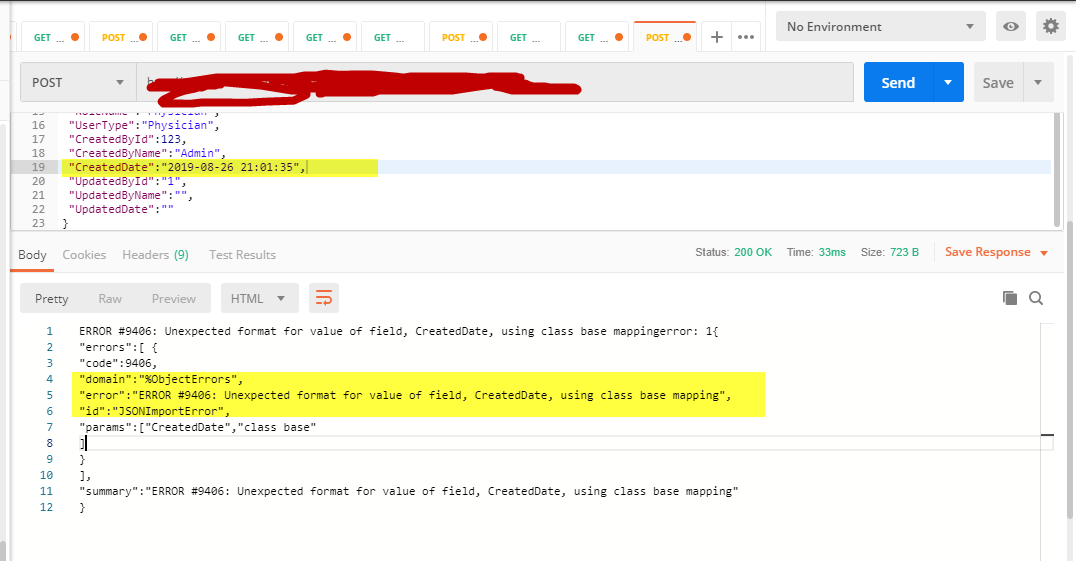Click the "UserType":"Physician" line
Viewport: 1076px width, 561px height.
click(143, 125)
